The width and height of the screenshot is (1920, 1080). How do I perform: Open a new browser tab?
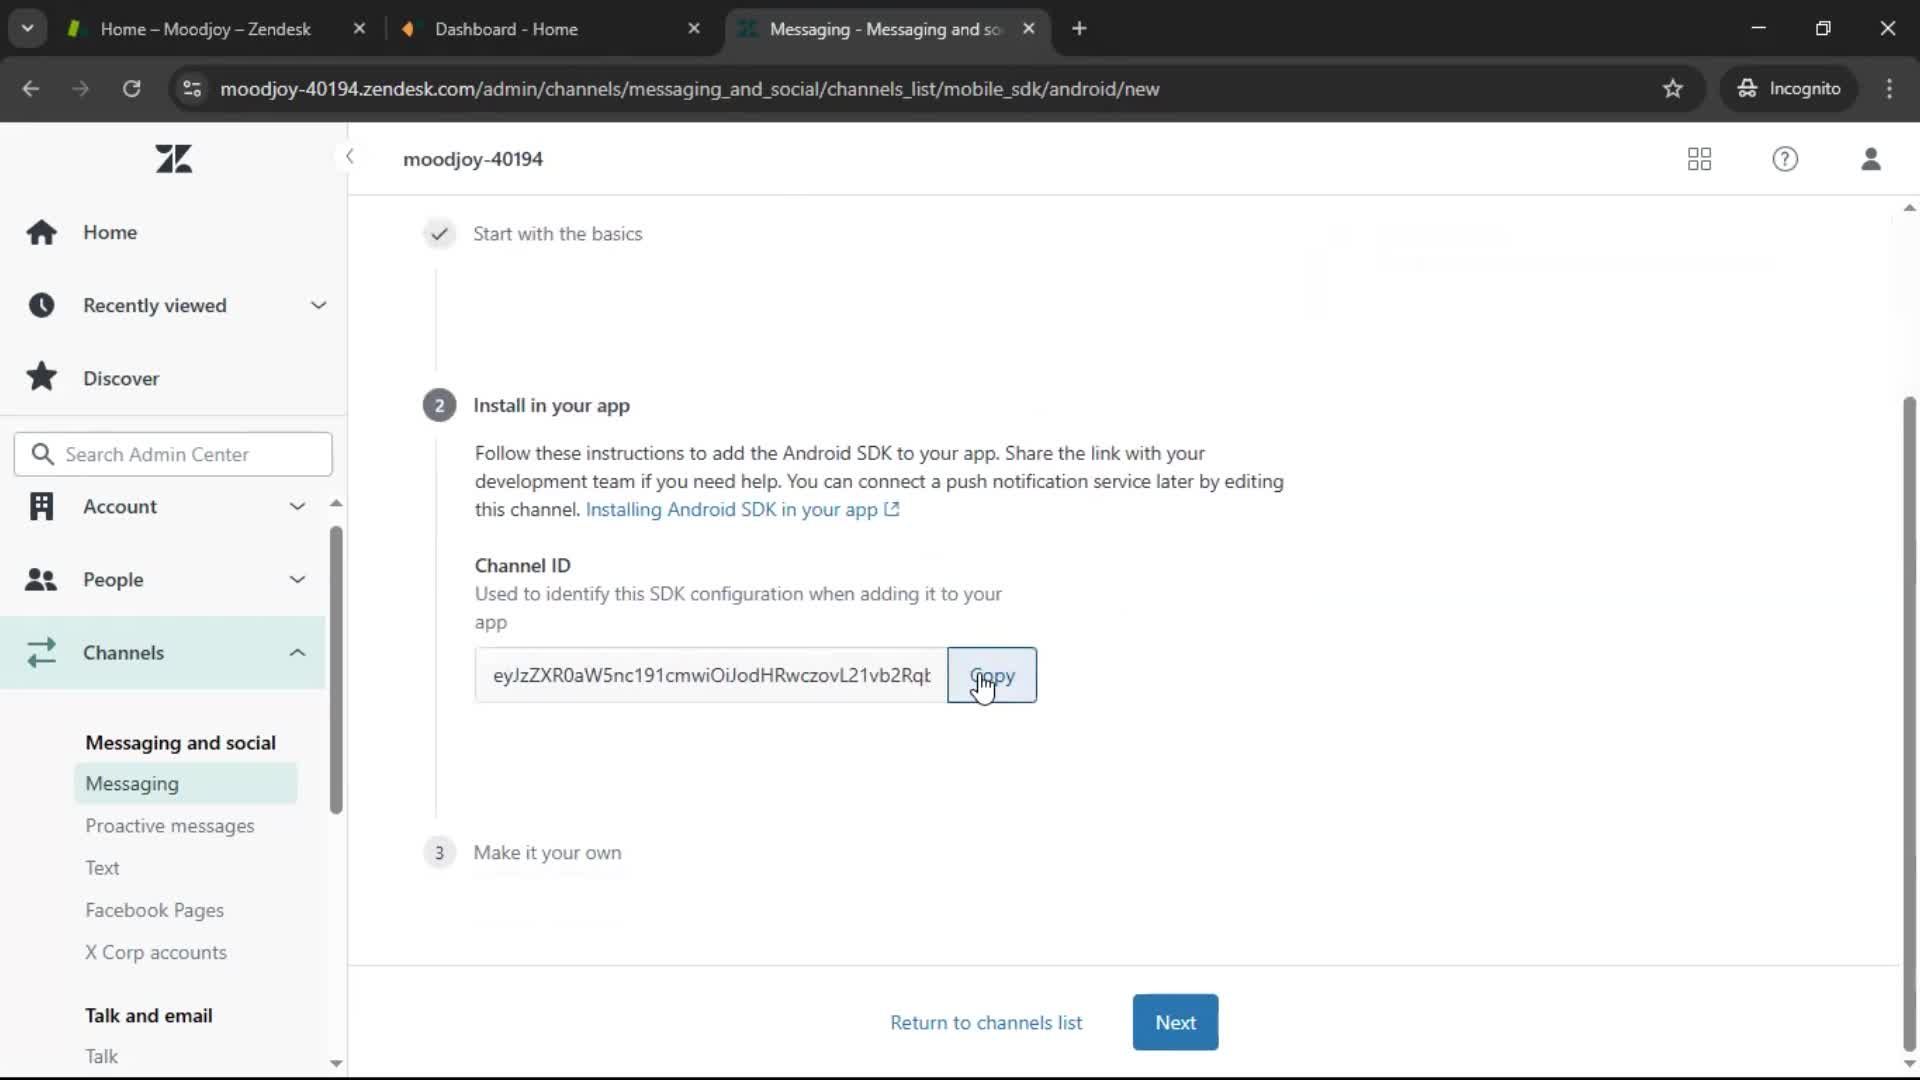(x=1079, y=29)
